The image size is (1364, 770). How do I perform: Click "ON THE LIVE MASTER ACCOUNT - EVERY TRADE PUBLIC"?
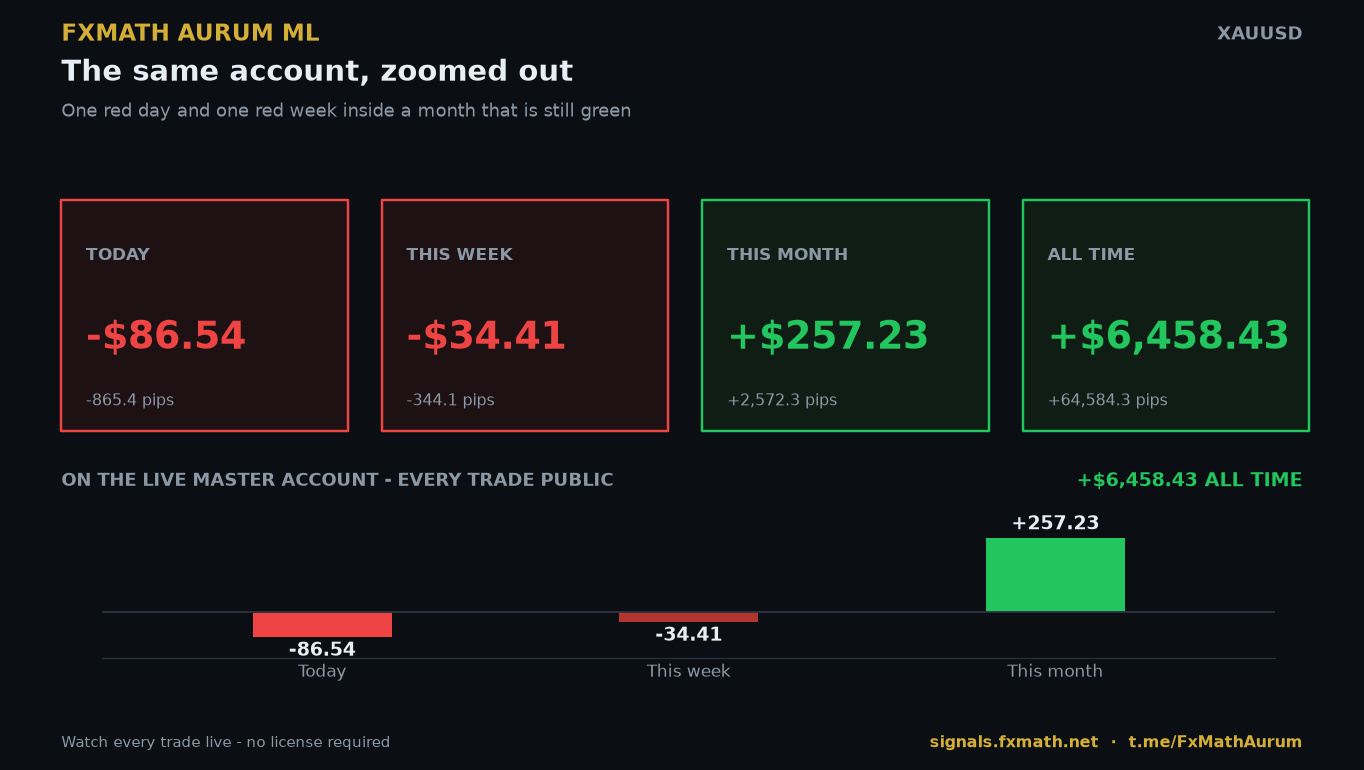point(337,480)
